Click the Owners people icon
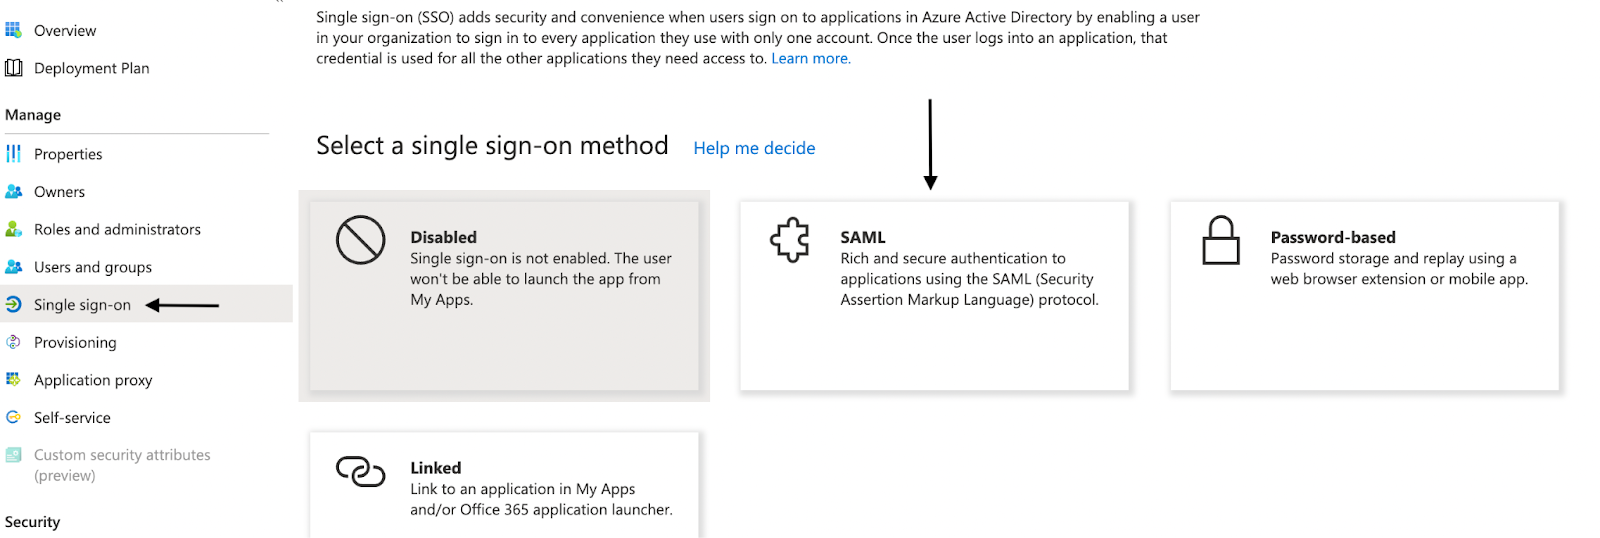The image size is (1600, 538). (14, 192)
